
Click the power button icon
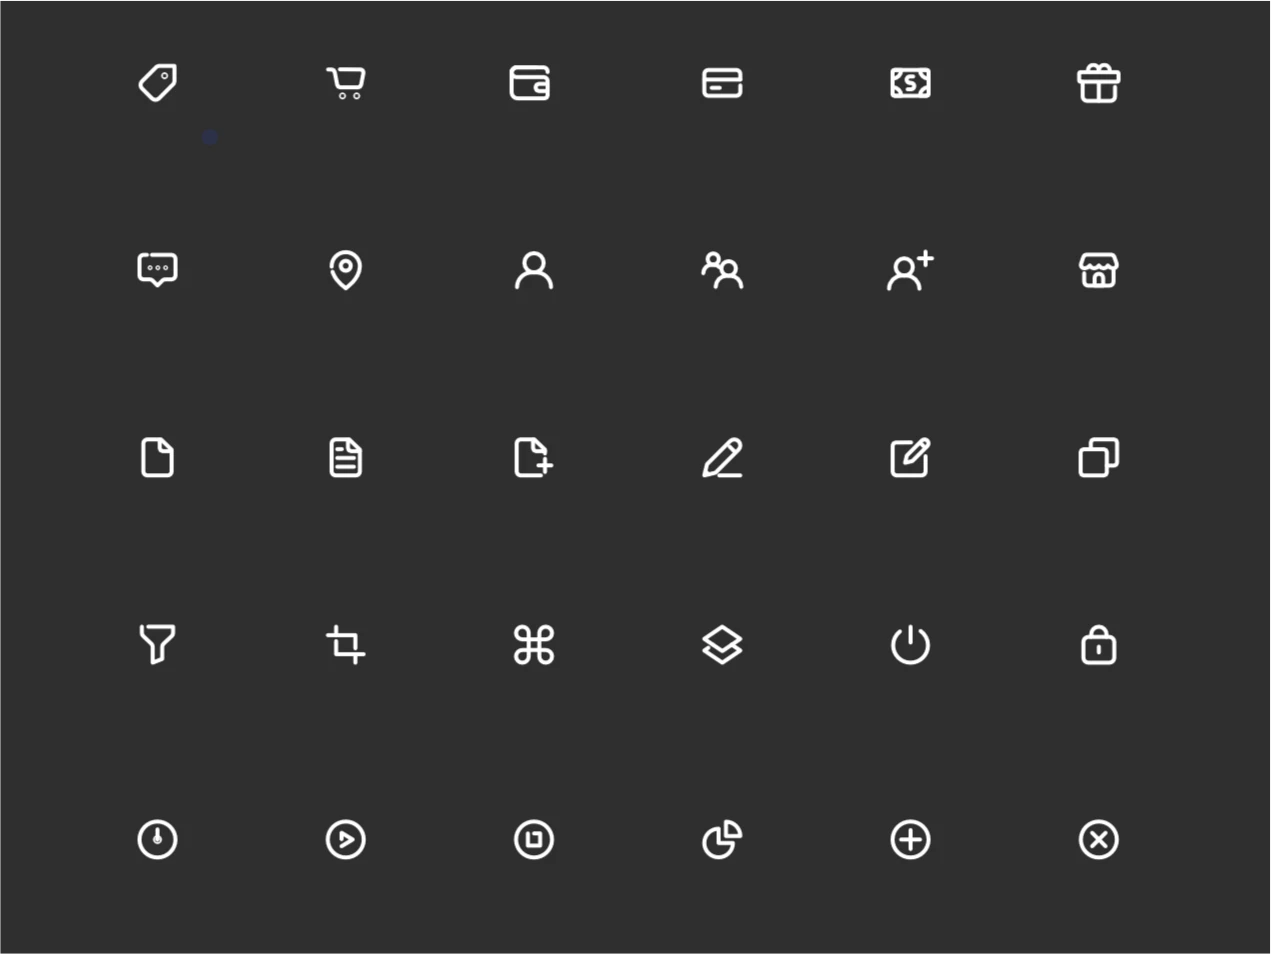click(x=910, y=645)
